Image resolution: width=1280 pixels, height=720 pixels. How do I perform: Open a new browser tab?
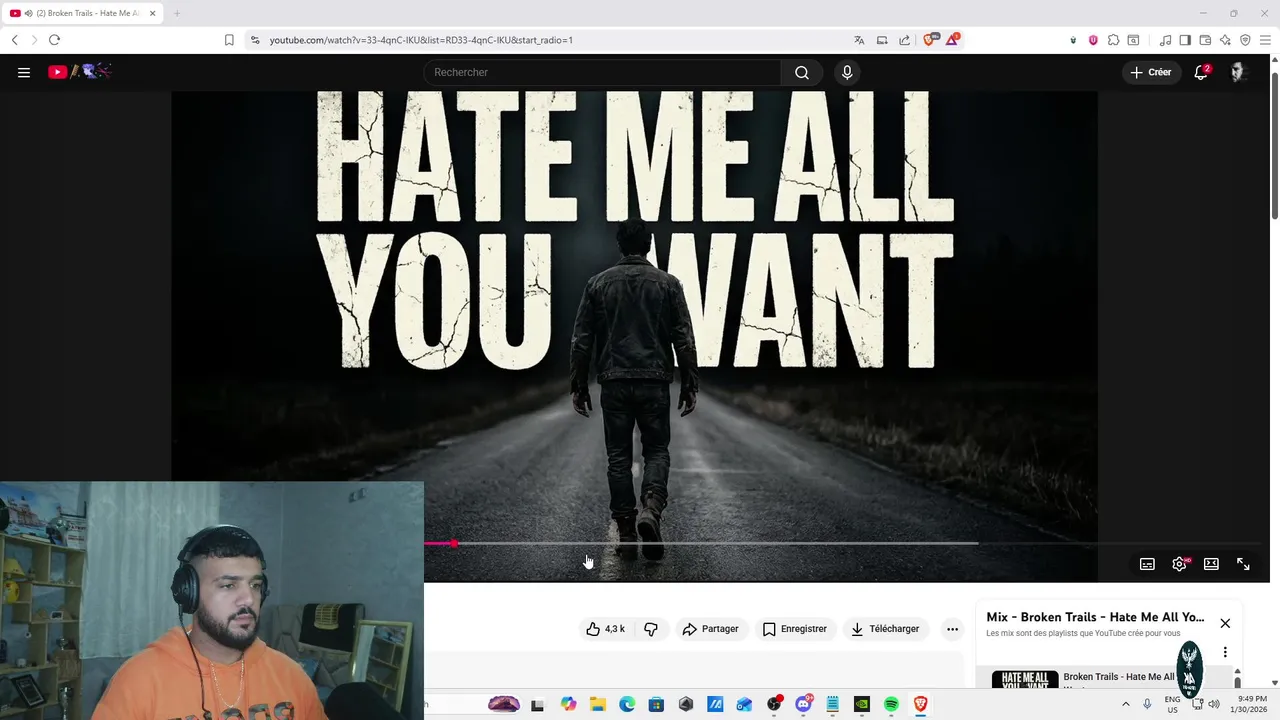177,13
